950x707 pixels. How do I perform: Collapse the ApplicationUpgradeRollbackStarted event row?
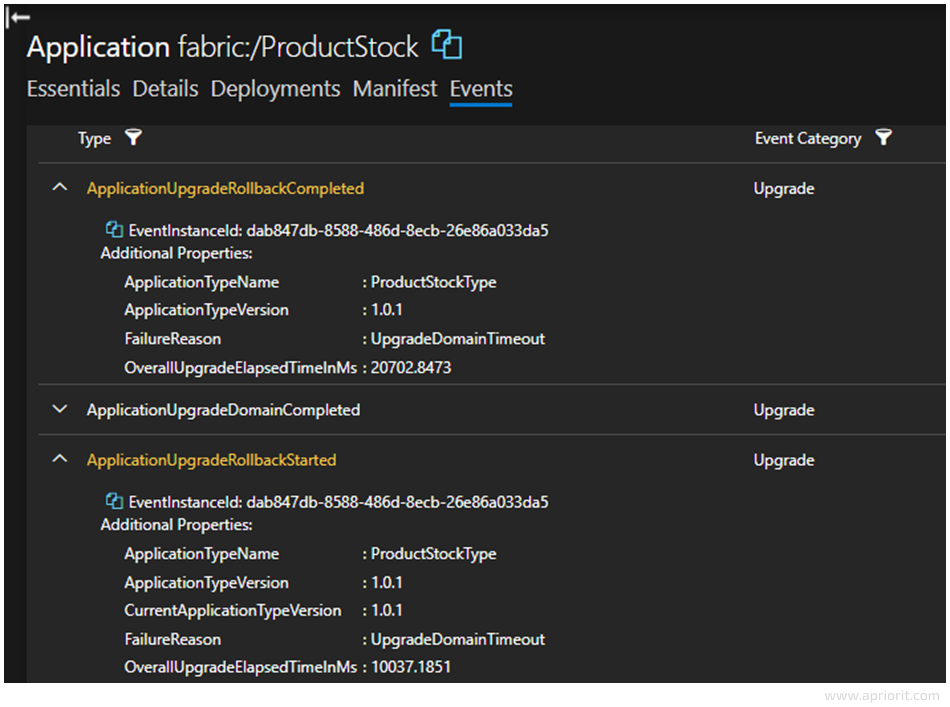[59, 459]
